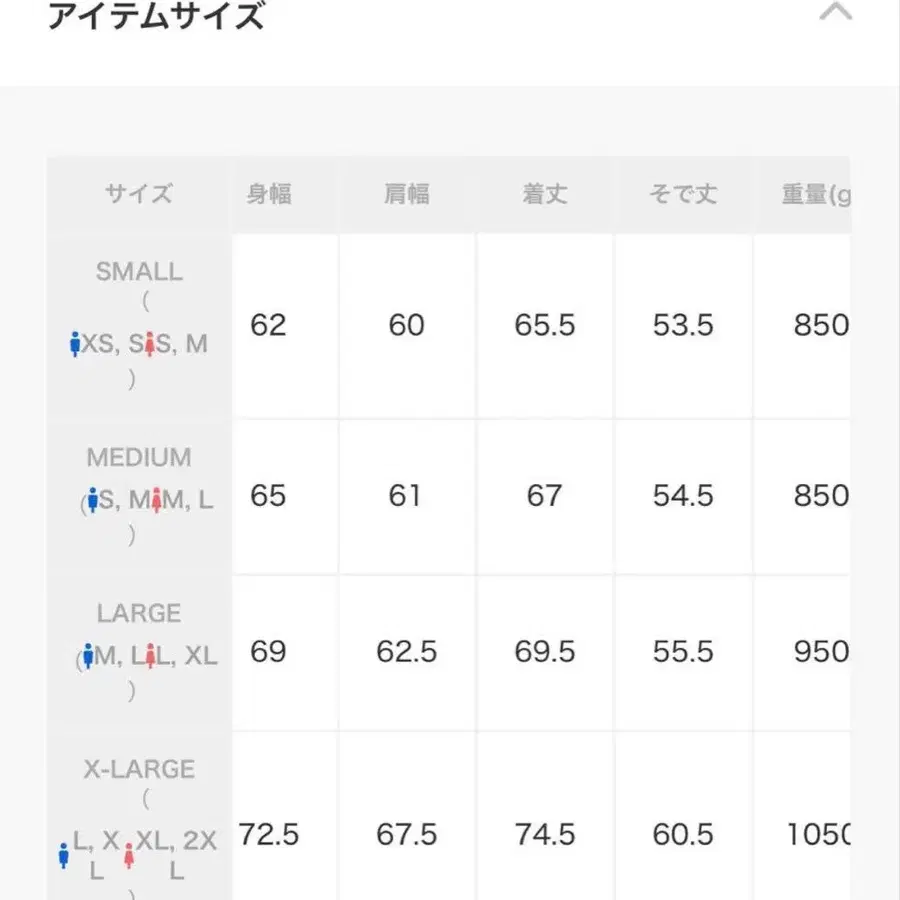The width and height of the screenshot is (900, 900).
Task: Click the 着丈 value 65.5 for SMALL
Action: point(545,325)
